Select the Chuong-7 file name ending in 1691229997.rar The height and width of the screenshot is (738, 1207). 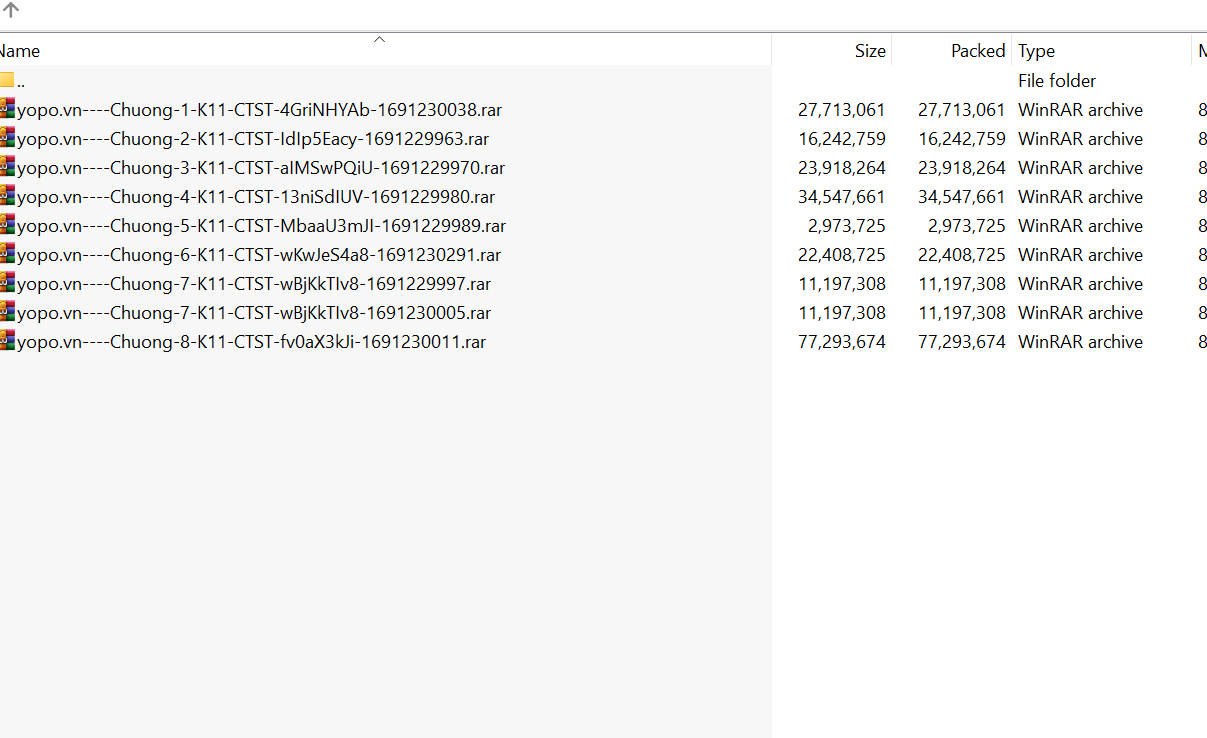coord(254,284)
